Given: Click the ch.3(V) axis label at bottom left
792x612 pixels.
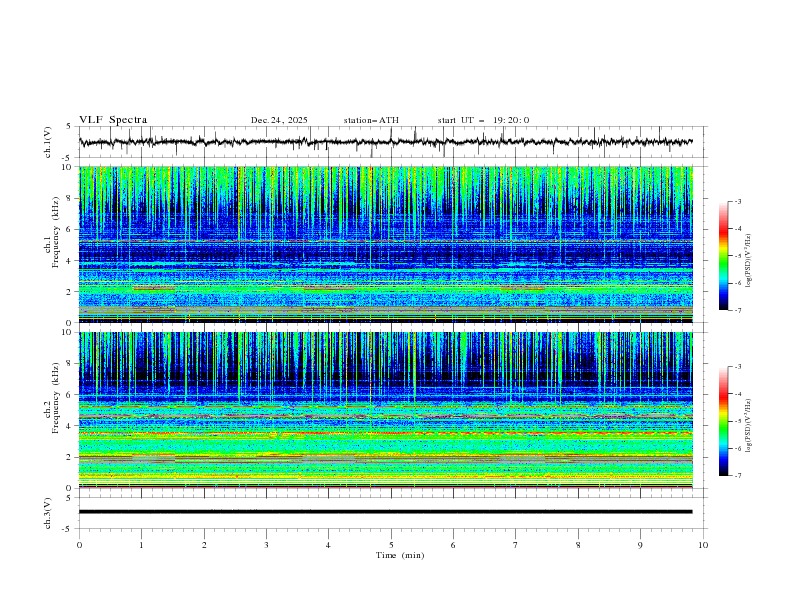Looking at the screenshot, I should tap(49, 512).
